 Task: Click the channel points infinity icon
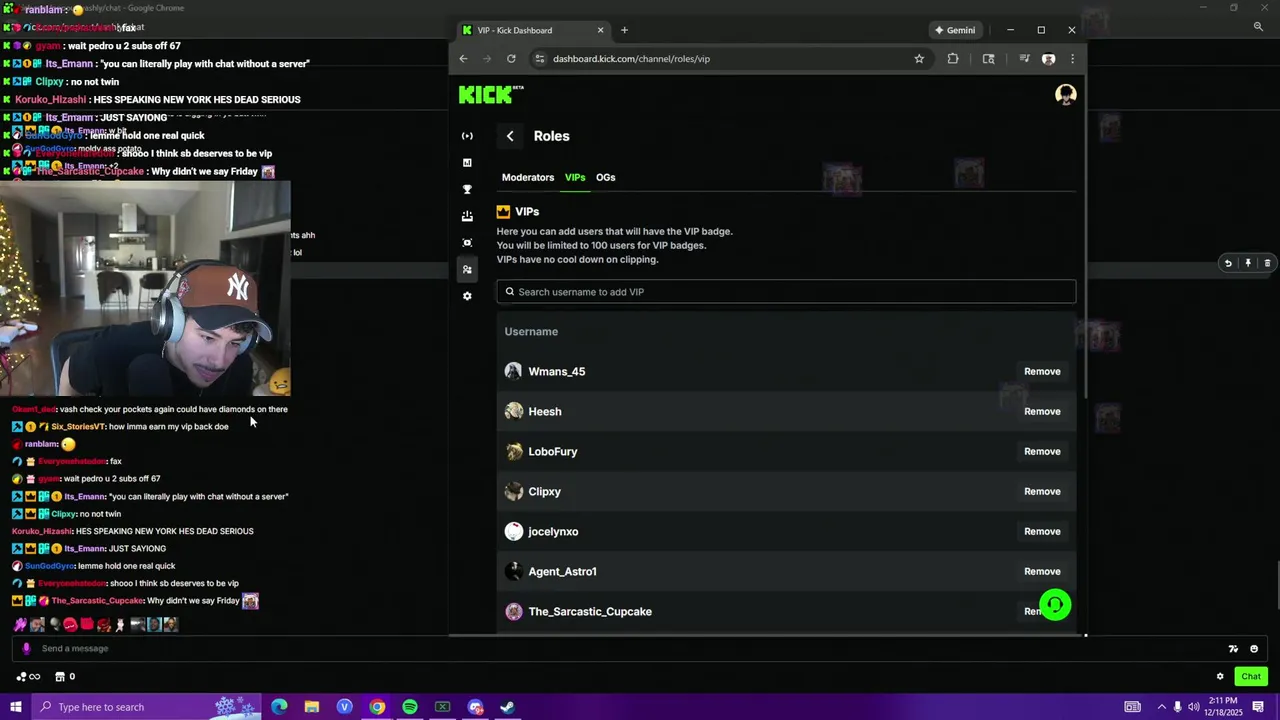[x=28, y=677]
